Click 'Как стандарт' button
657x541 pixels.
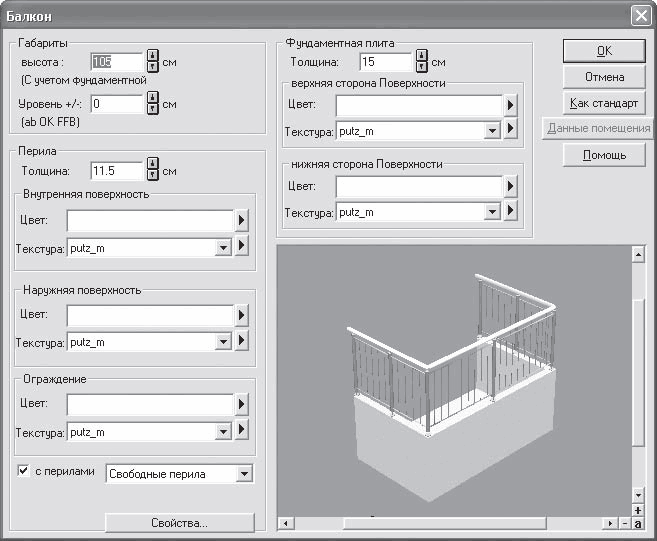604,103
